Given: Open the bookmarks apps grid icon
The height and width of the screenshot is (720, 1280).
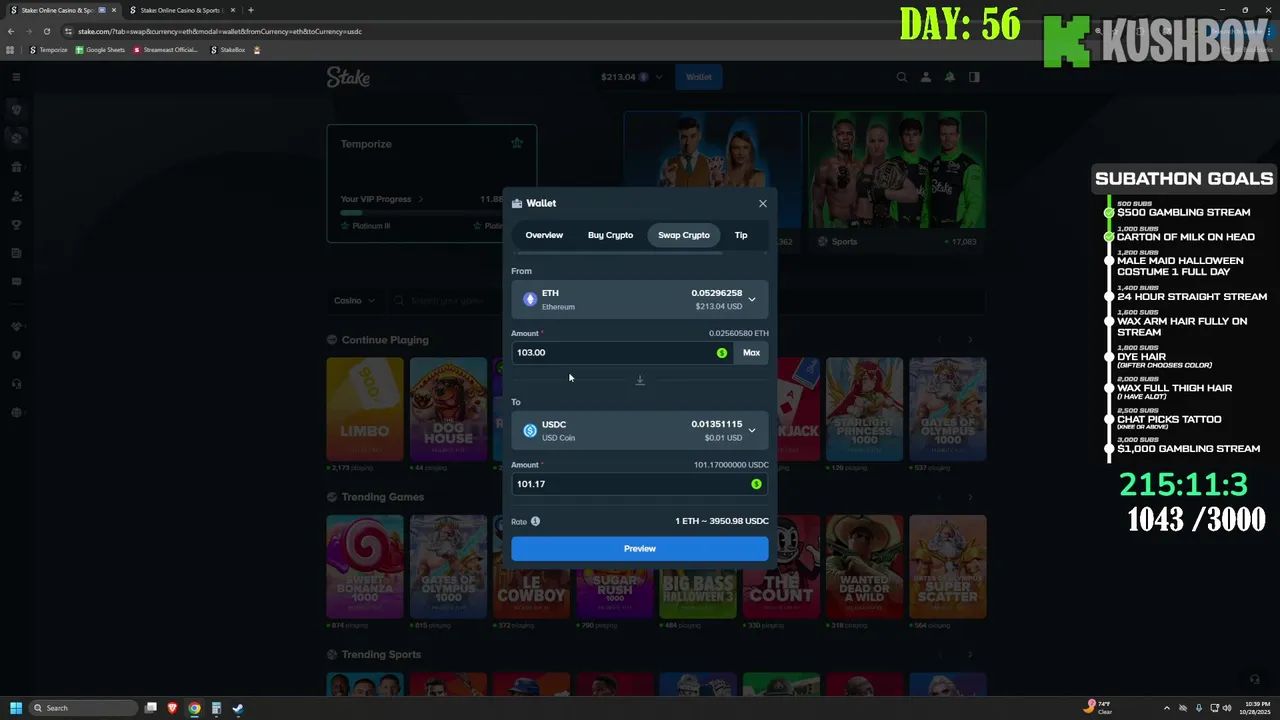Looking at the screenshot, I should [x=11, y=50].
